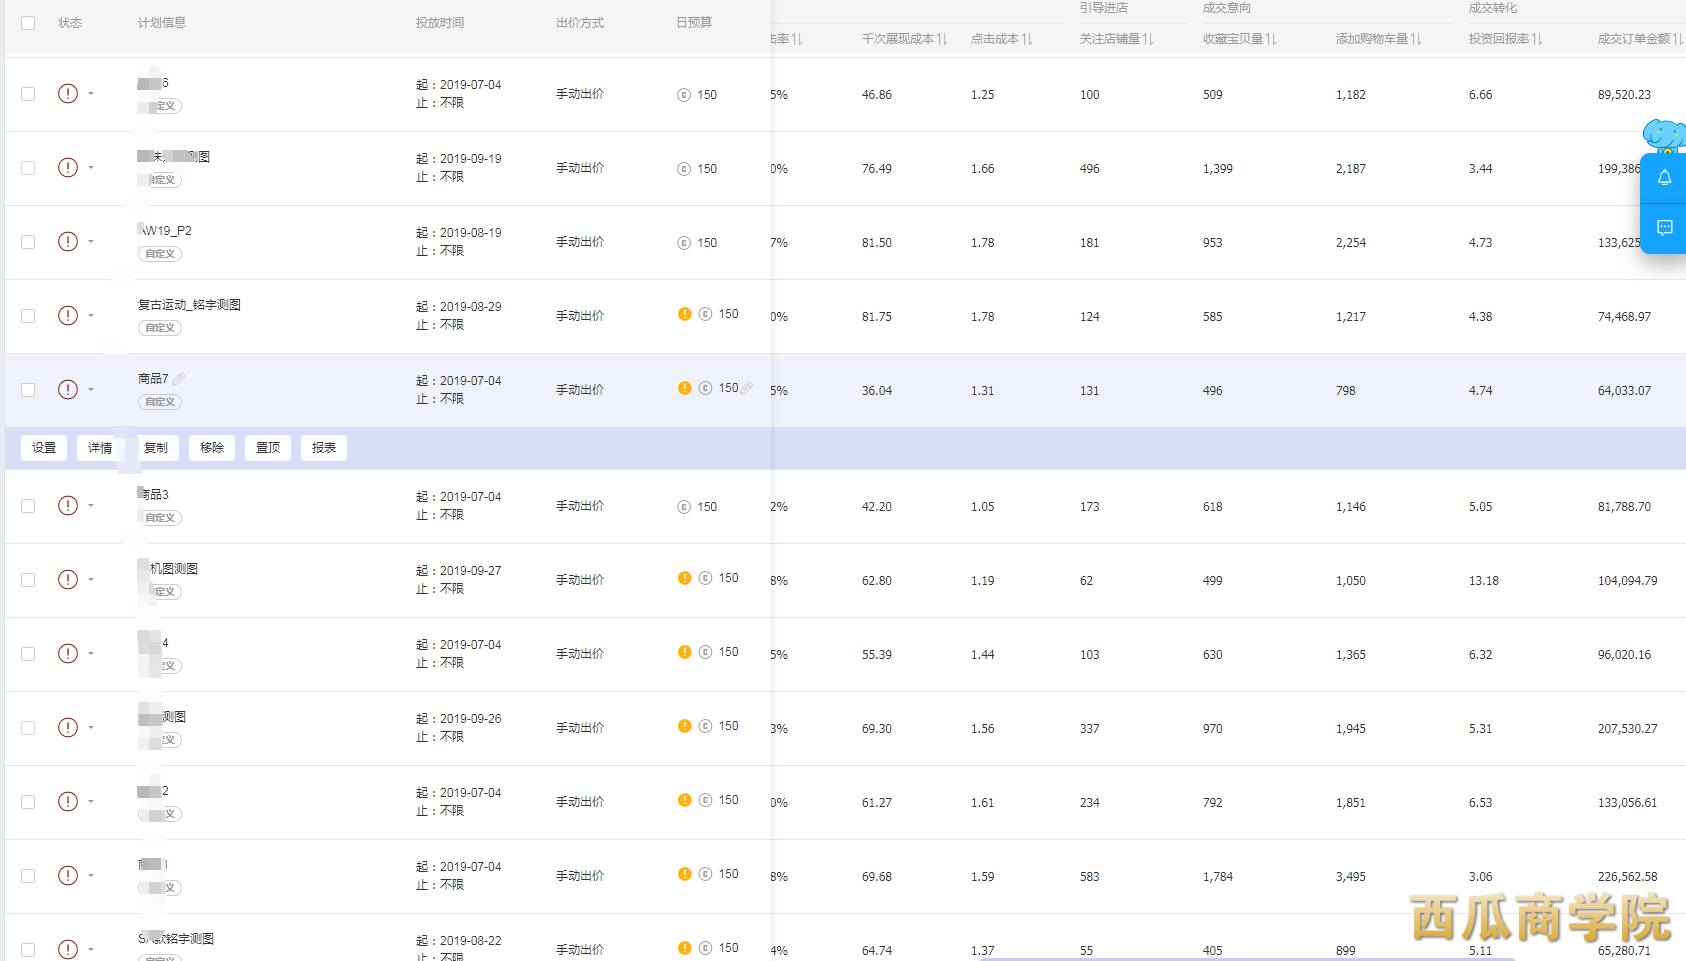Click the 置顶 button under 商品7

pos(268,448)
